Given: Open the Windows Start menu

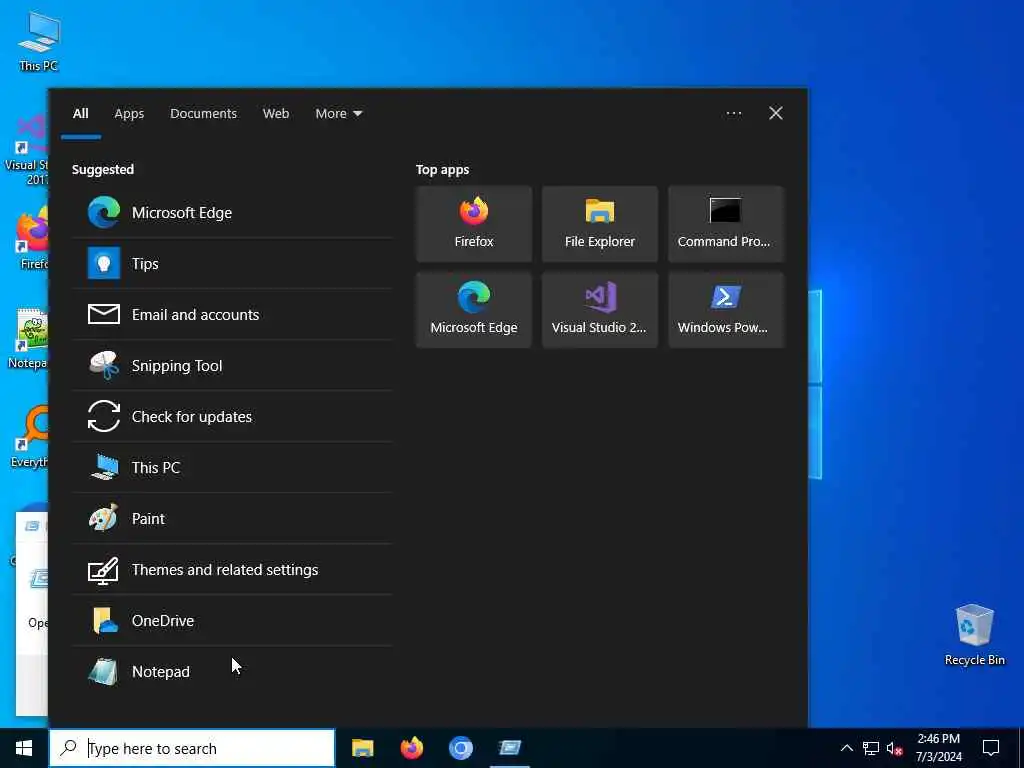Looking at the screenshot, I should pos(24,748).
